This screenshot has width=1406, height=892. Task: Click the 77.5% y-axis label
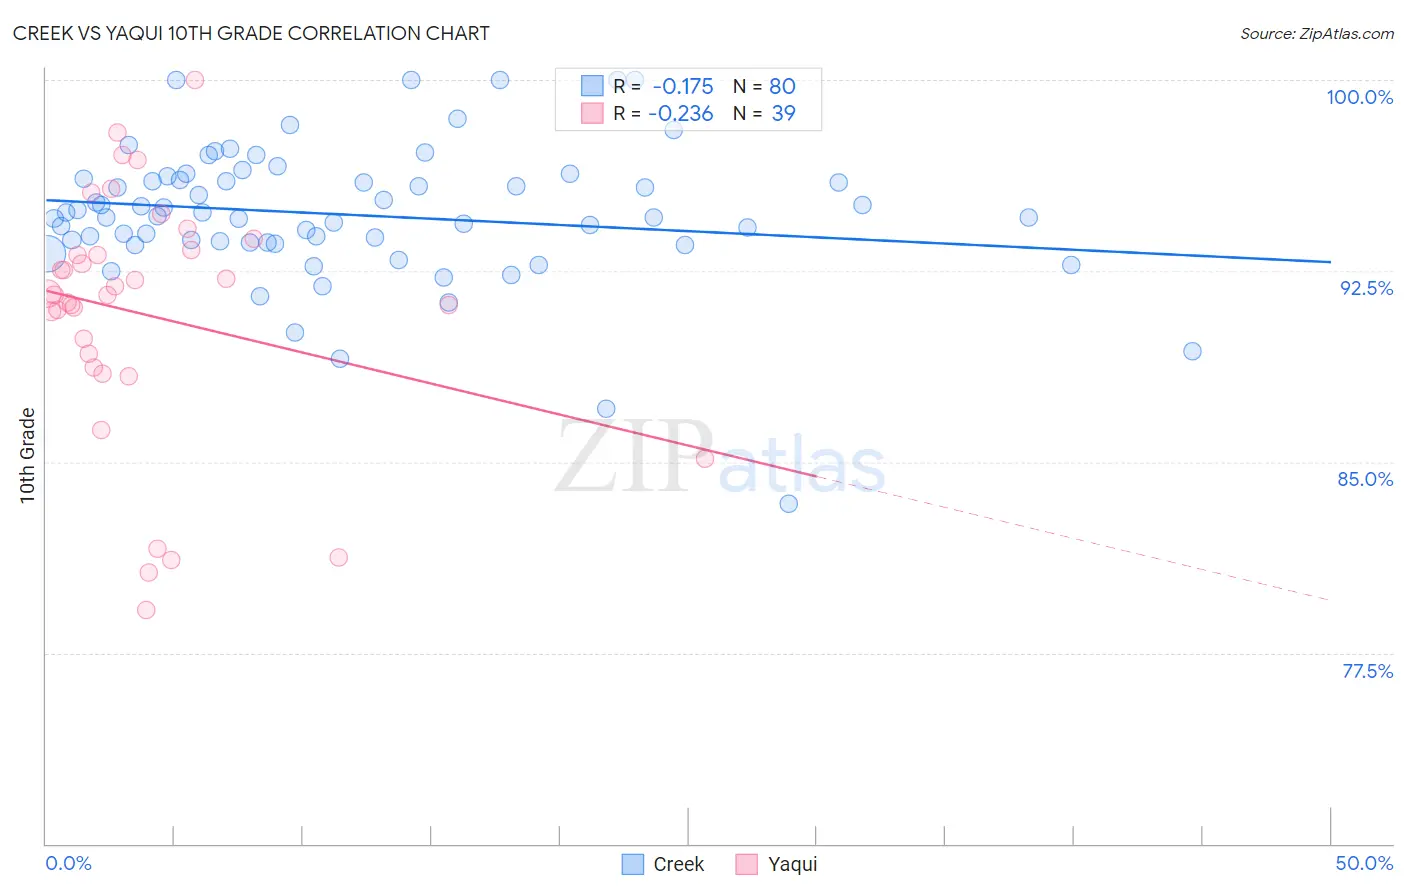(1367, 671)
